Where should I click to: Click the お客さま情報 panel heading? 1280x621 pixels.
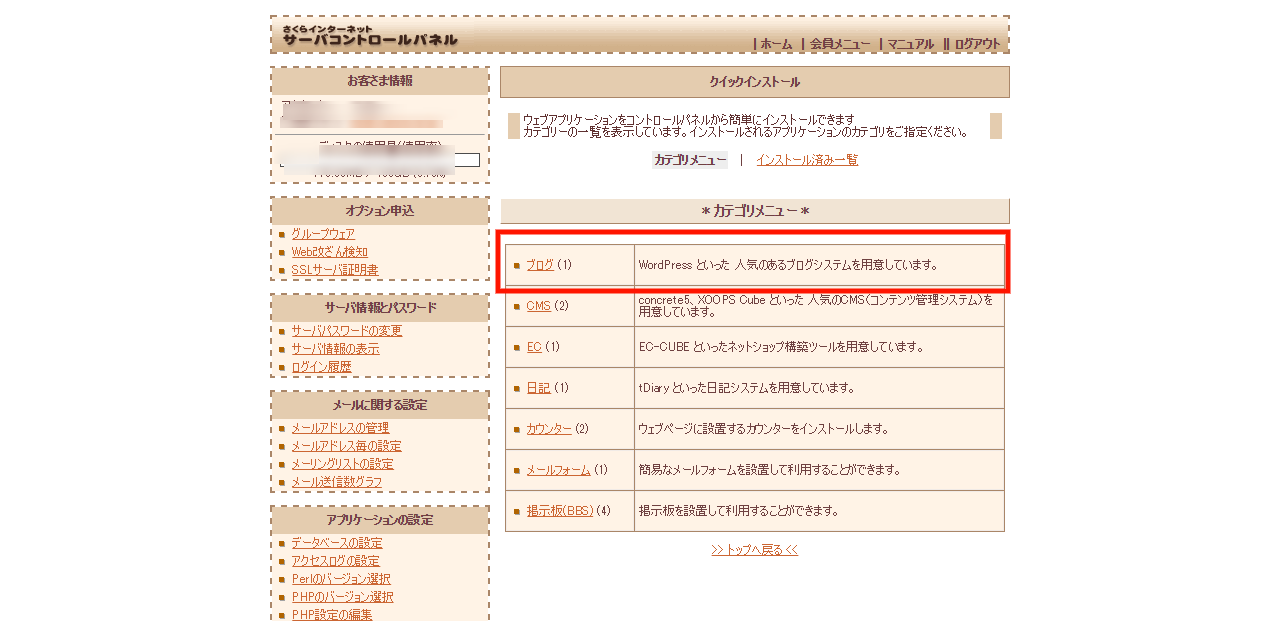(380, 81)
